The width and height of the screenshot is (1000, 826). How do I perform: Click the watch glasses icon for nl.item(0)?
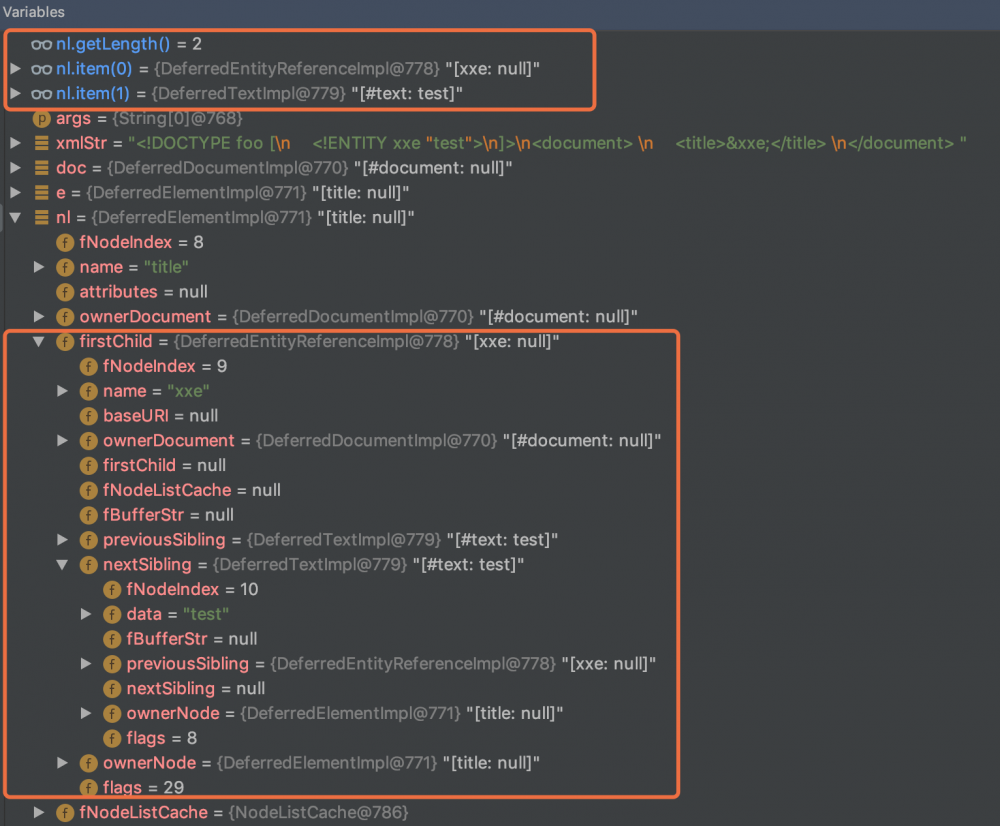(41, 69)
